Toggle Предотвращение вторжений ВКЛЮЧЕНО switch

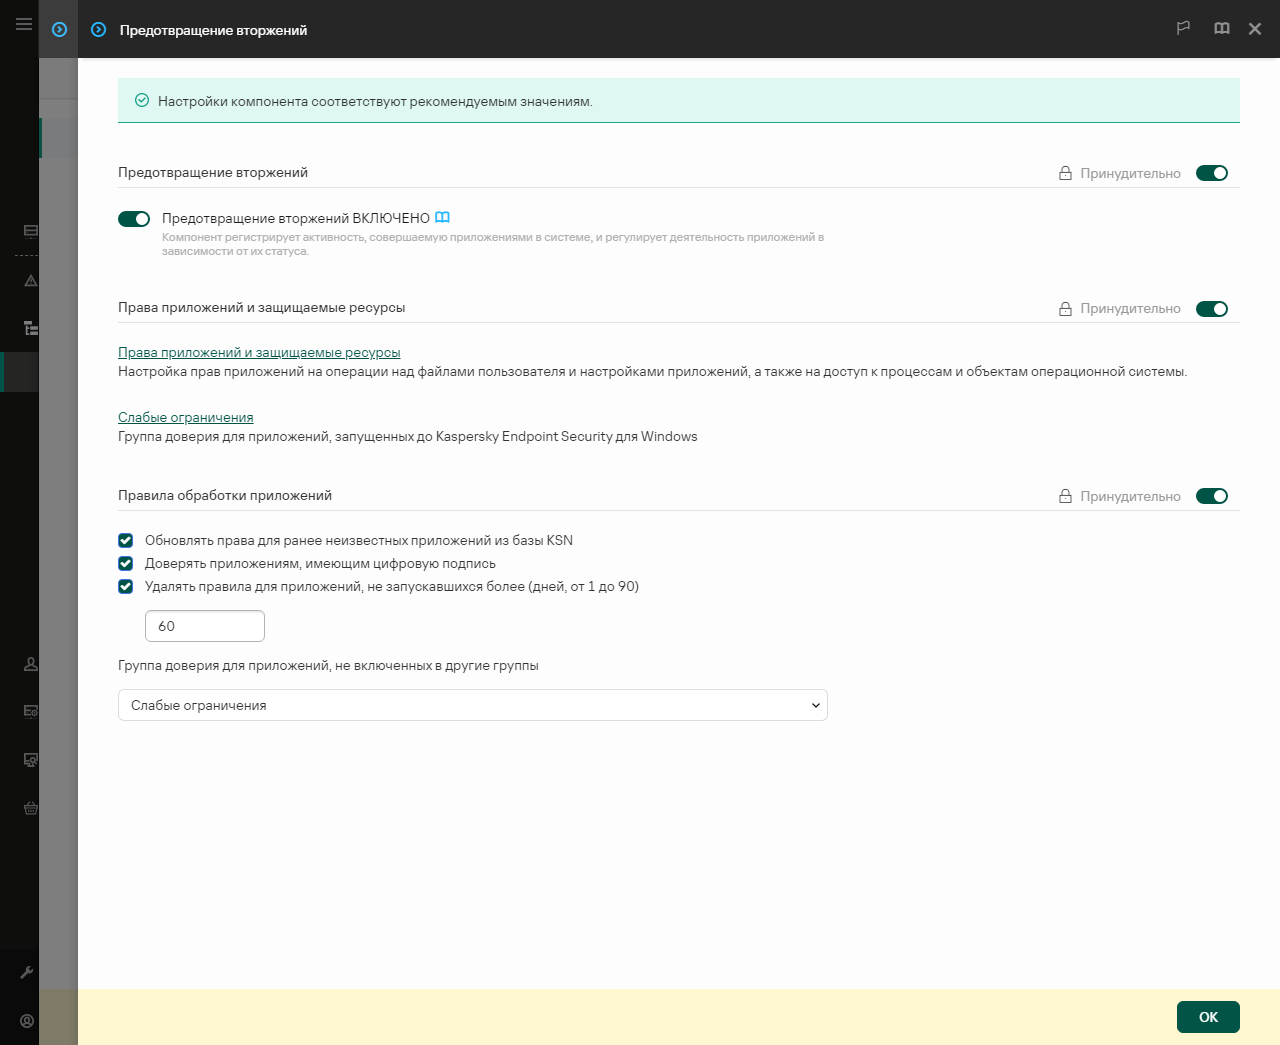[x=134, y=219]
